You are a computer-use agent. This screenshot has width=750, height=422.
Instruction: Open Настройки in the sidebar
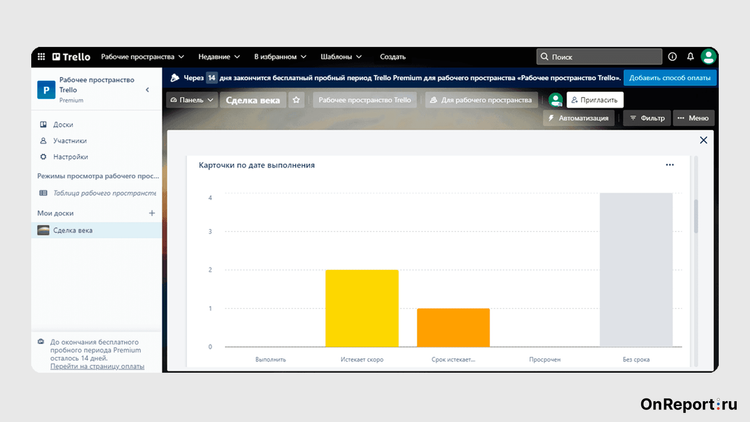(69, 157)
